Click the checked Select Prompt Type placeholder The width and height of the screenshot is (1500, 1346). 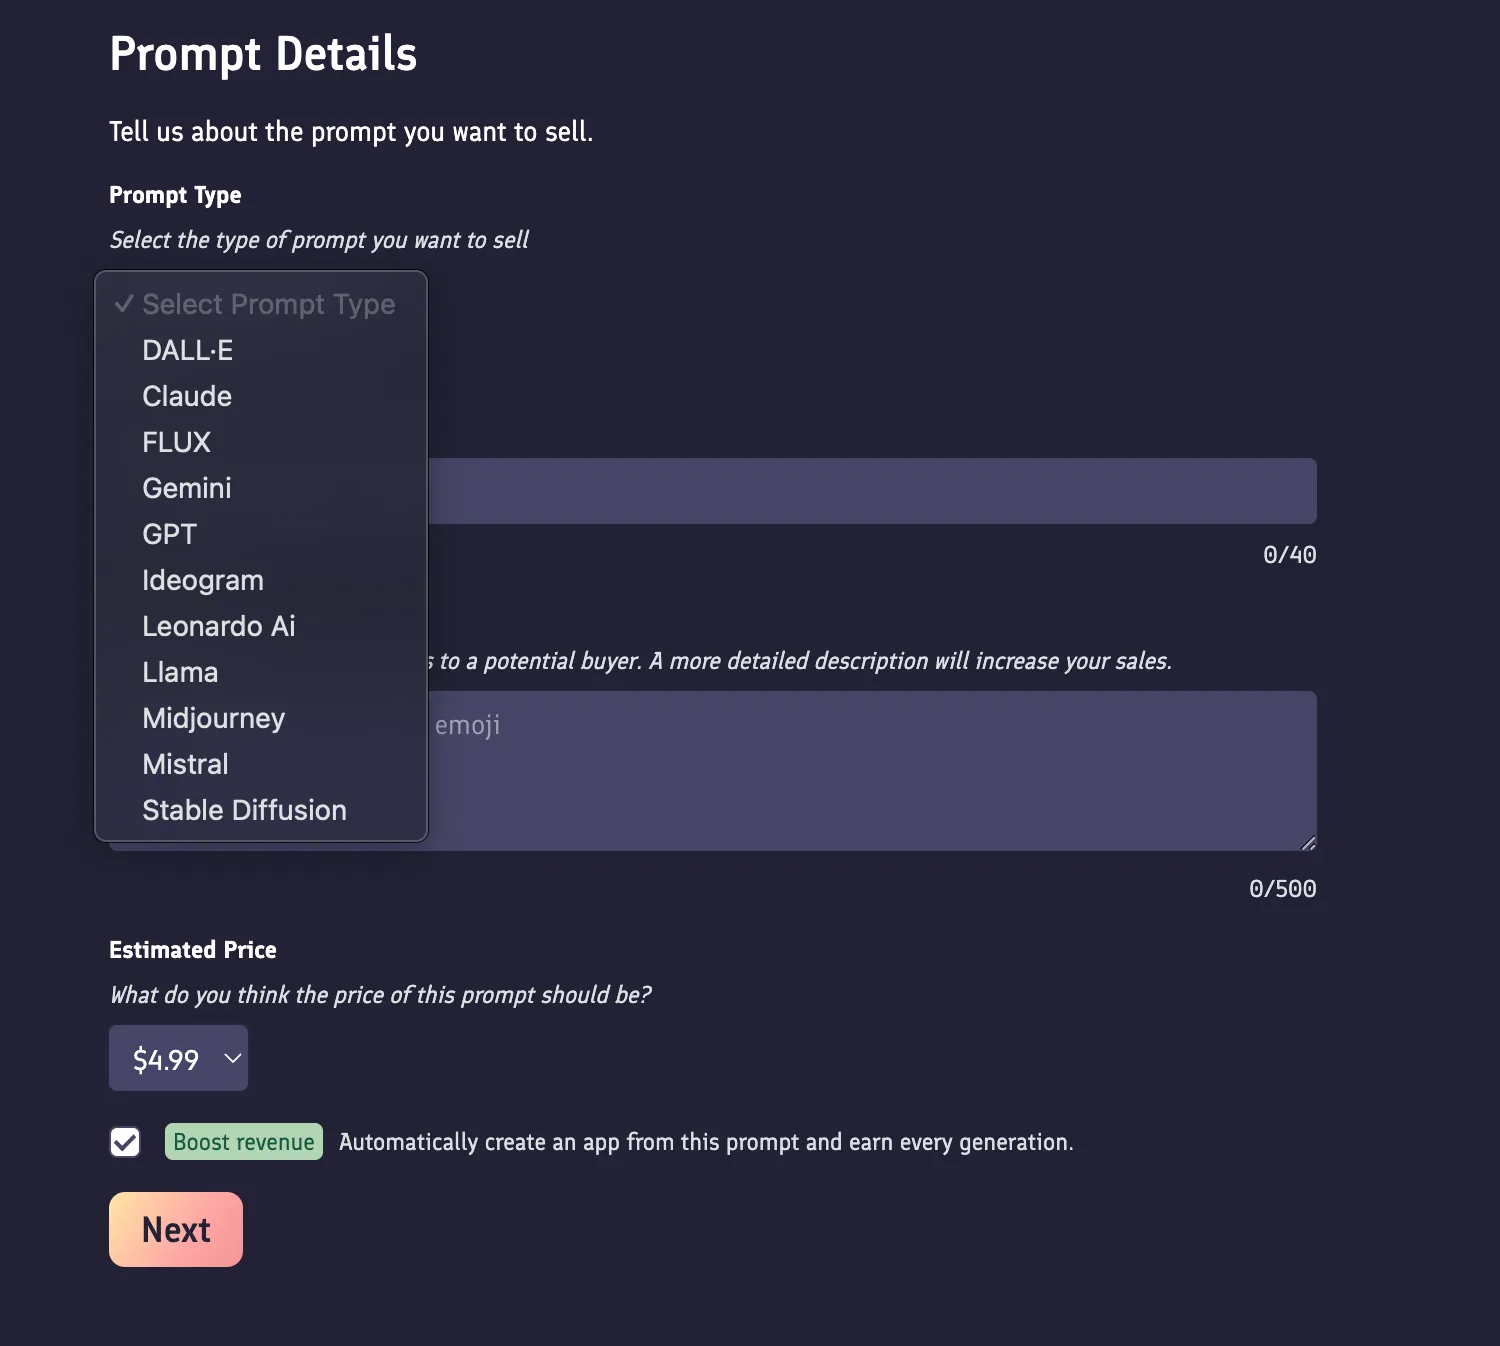pos(268,304)
